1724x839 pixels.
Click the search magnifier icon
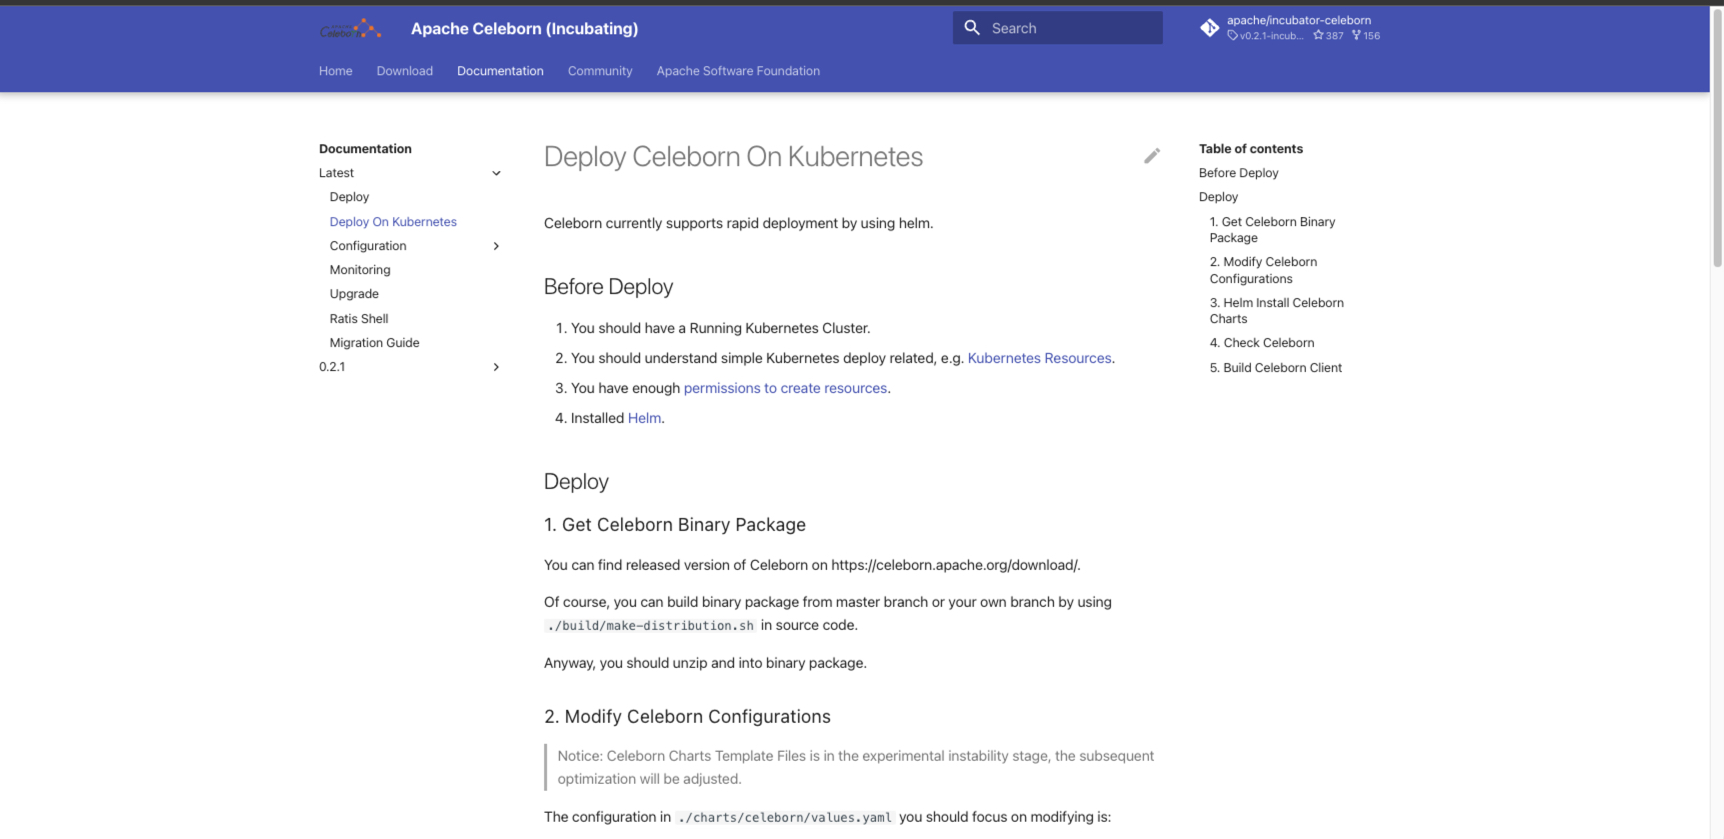(x=972, y=28)
